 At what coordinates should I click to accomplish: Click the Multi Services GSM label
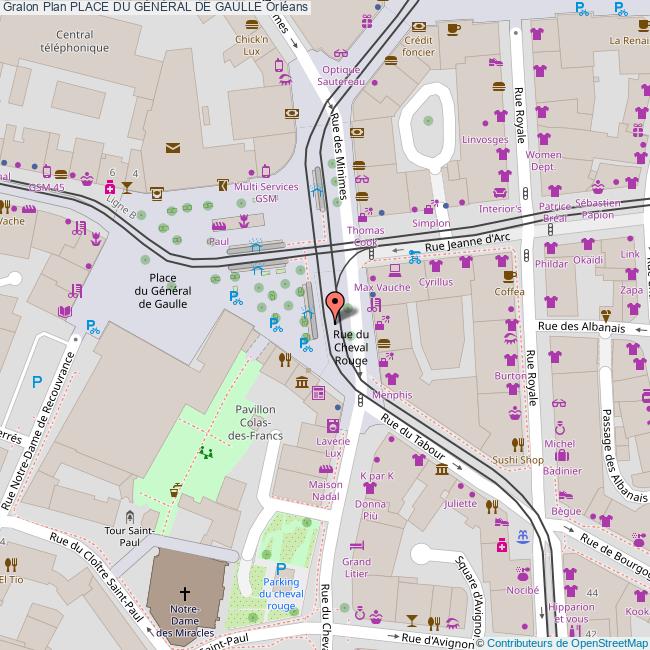pyautogui.click(x=265, y=192)
